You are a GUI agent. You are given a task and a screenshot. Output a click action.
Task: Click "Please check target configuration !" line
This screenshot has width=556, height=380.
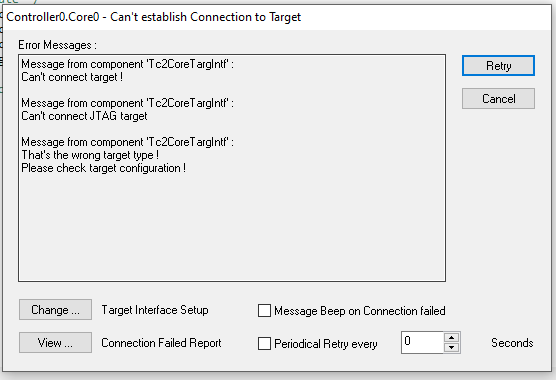coord(104,168)
